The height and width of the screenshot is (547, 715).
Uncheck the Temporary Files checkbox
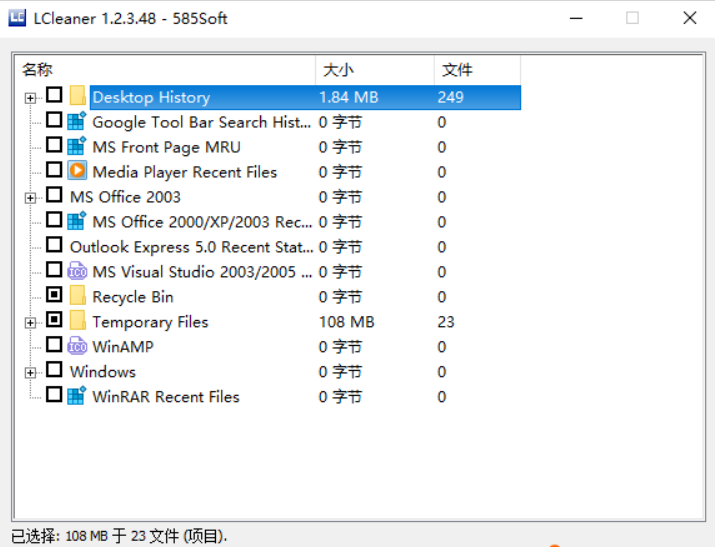(x=54, y=321)
